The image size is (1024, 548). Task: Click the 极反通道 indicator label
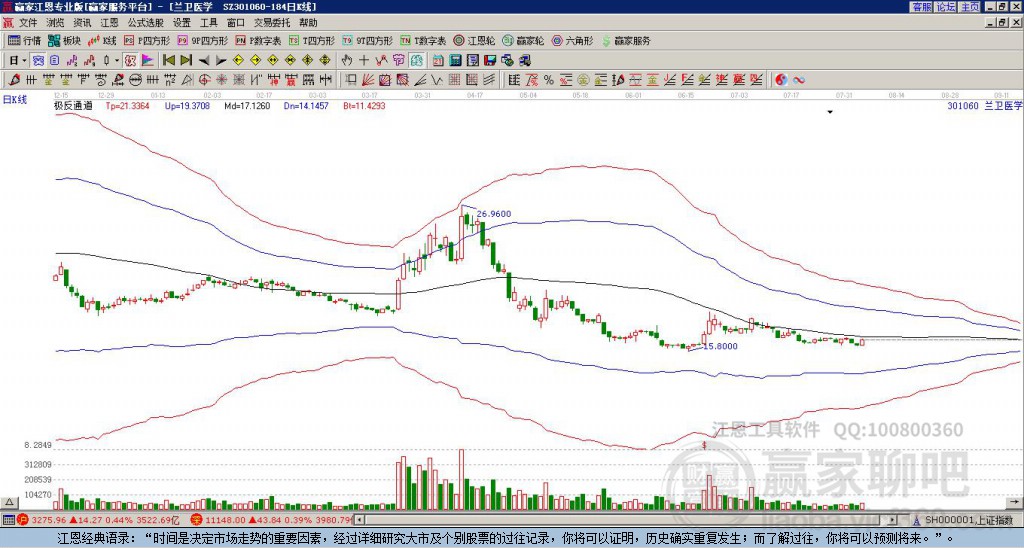coord(73,105)
